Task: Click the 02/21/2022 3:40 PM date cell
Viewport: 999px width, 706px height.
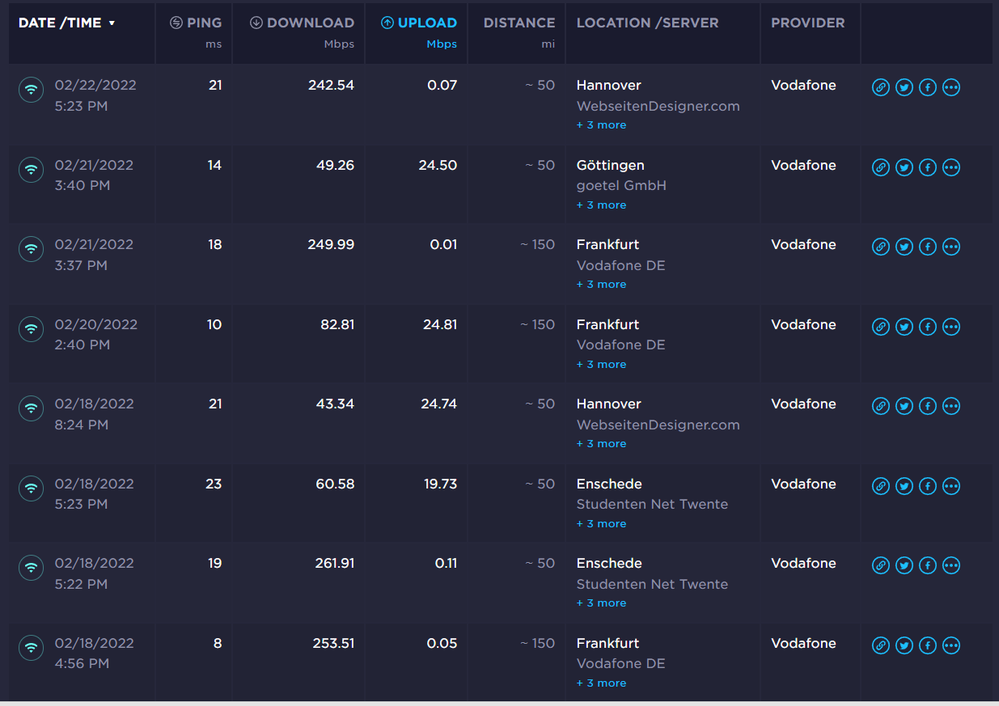Action: pos(94,175)
